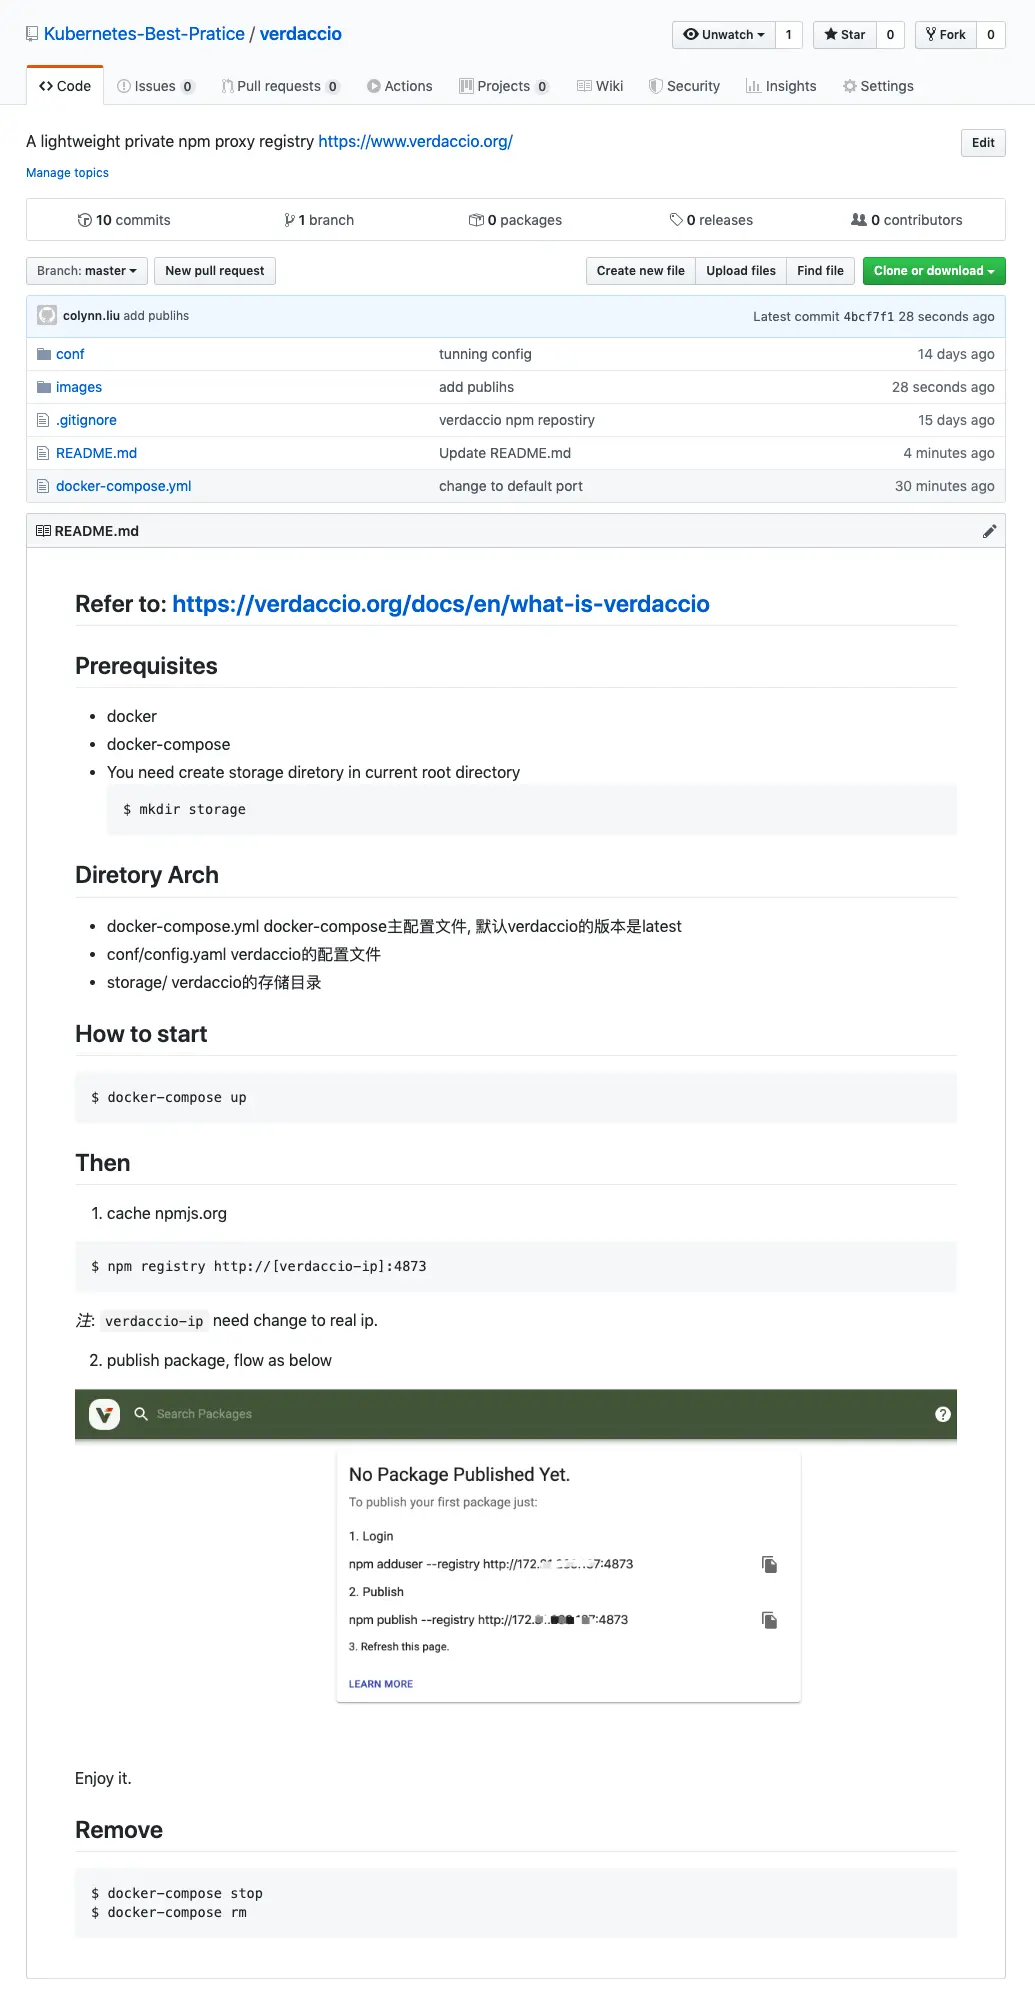Open the Unwatch notifications dropdown
Image resolution: width=1035 pixels, height=1999 pixels.
pos(724,35)
